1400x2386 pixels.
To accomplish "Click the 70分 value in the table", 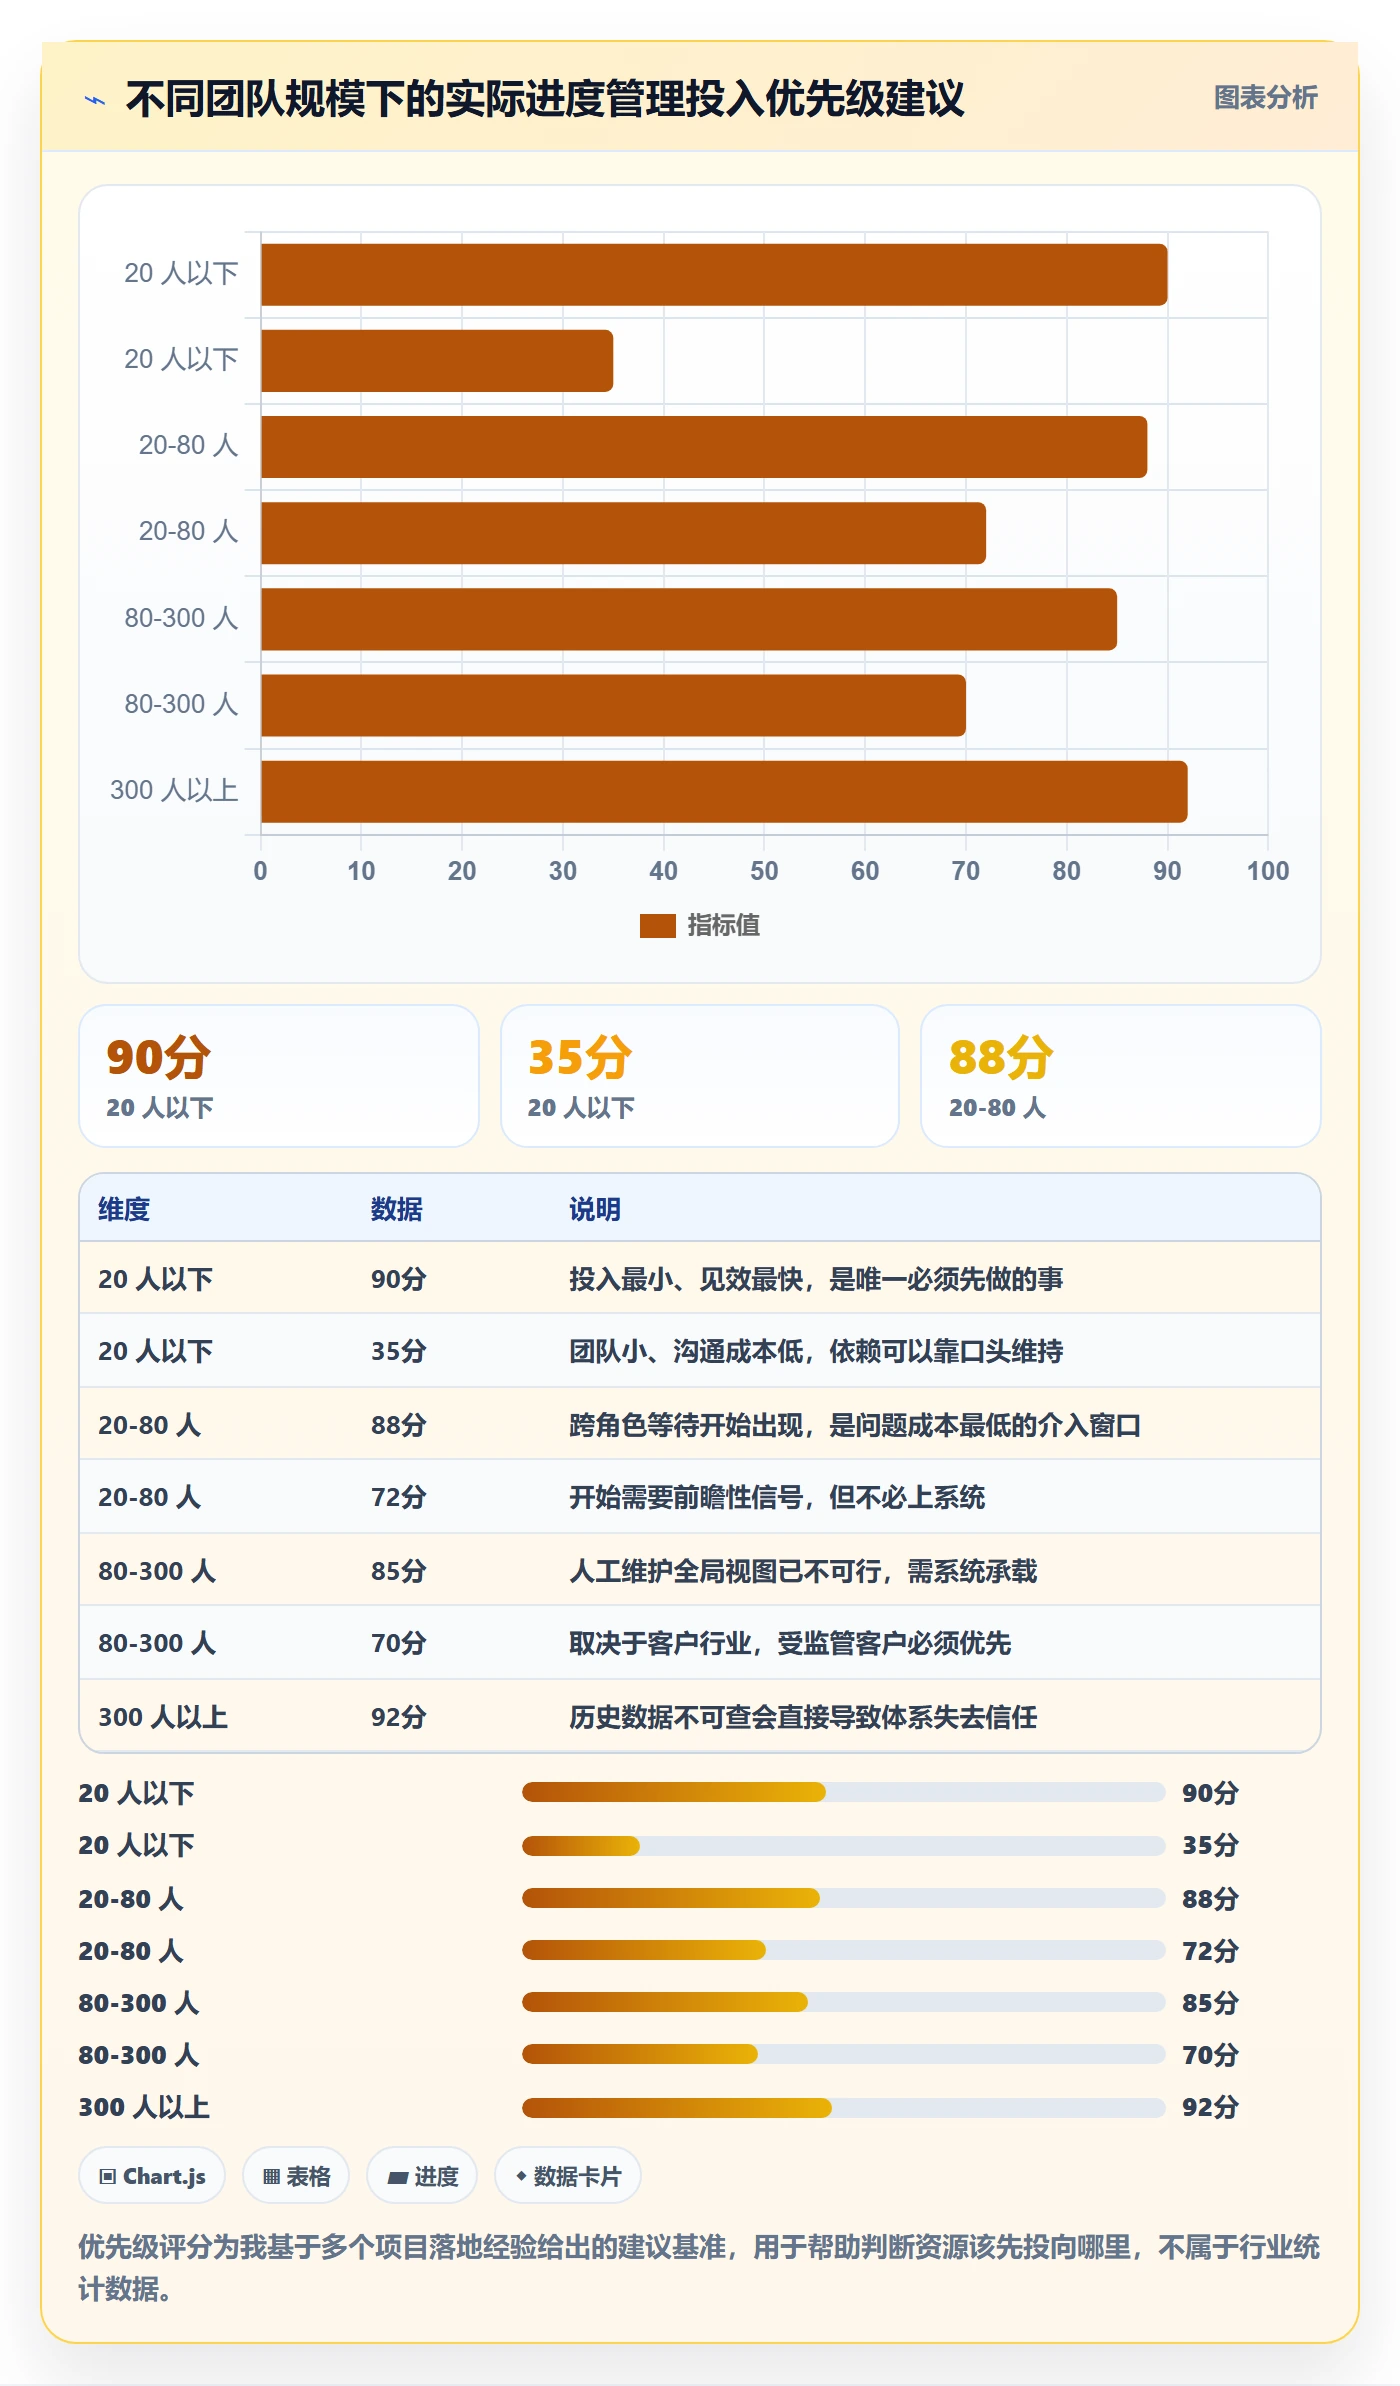I will [399, 1643].
